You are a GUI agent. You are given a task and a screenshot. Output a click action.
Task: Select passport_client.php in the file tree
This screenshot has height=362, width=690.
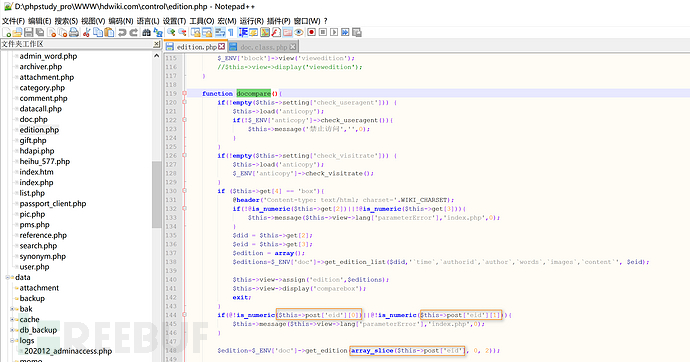point(53,204)
